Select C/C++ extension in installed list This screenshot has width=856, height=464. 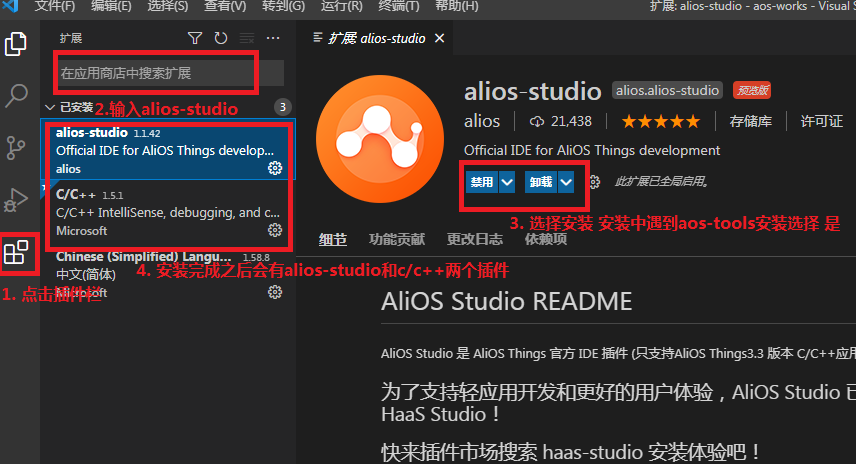point(168,212)
